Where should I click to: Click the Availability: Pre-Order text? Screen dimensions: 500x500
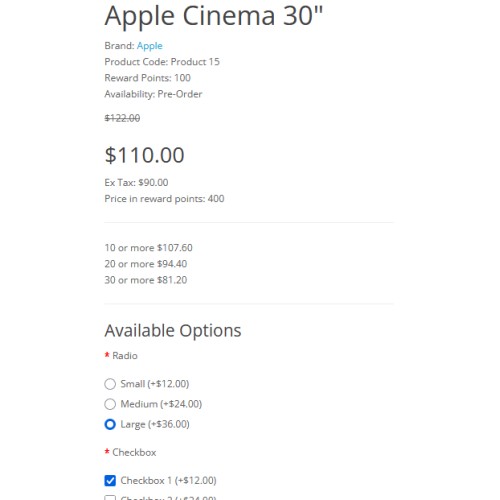153,94
